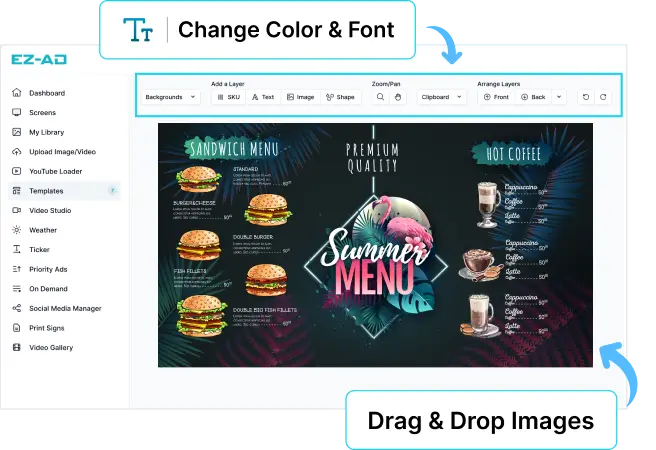Screen dimensions: 656x450
Task: Click the YouTube Loader play icon
Action: coord(17,171)
